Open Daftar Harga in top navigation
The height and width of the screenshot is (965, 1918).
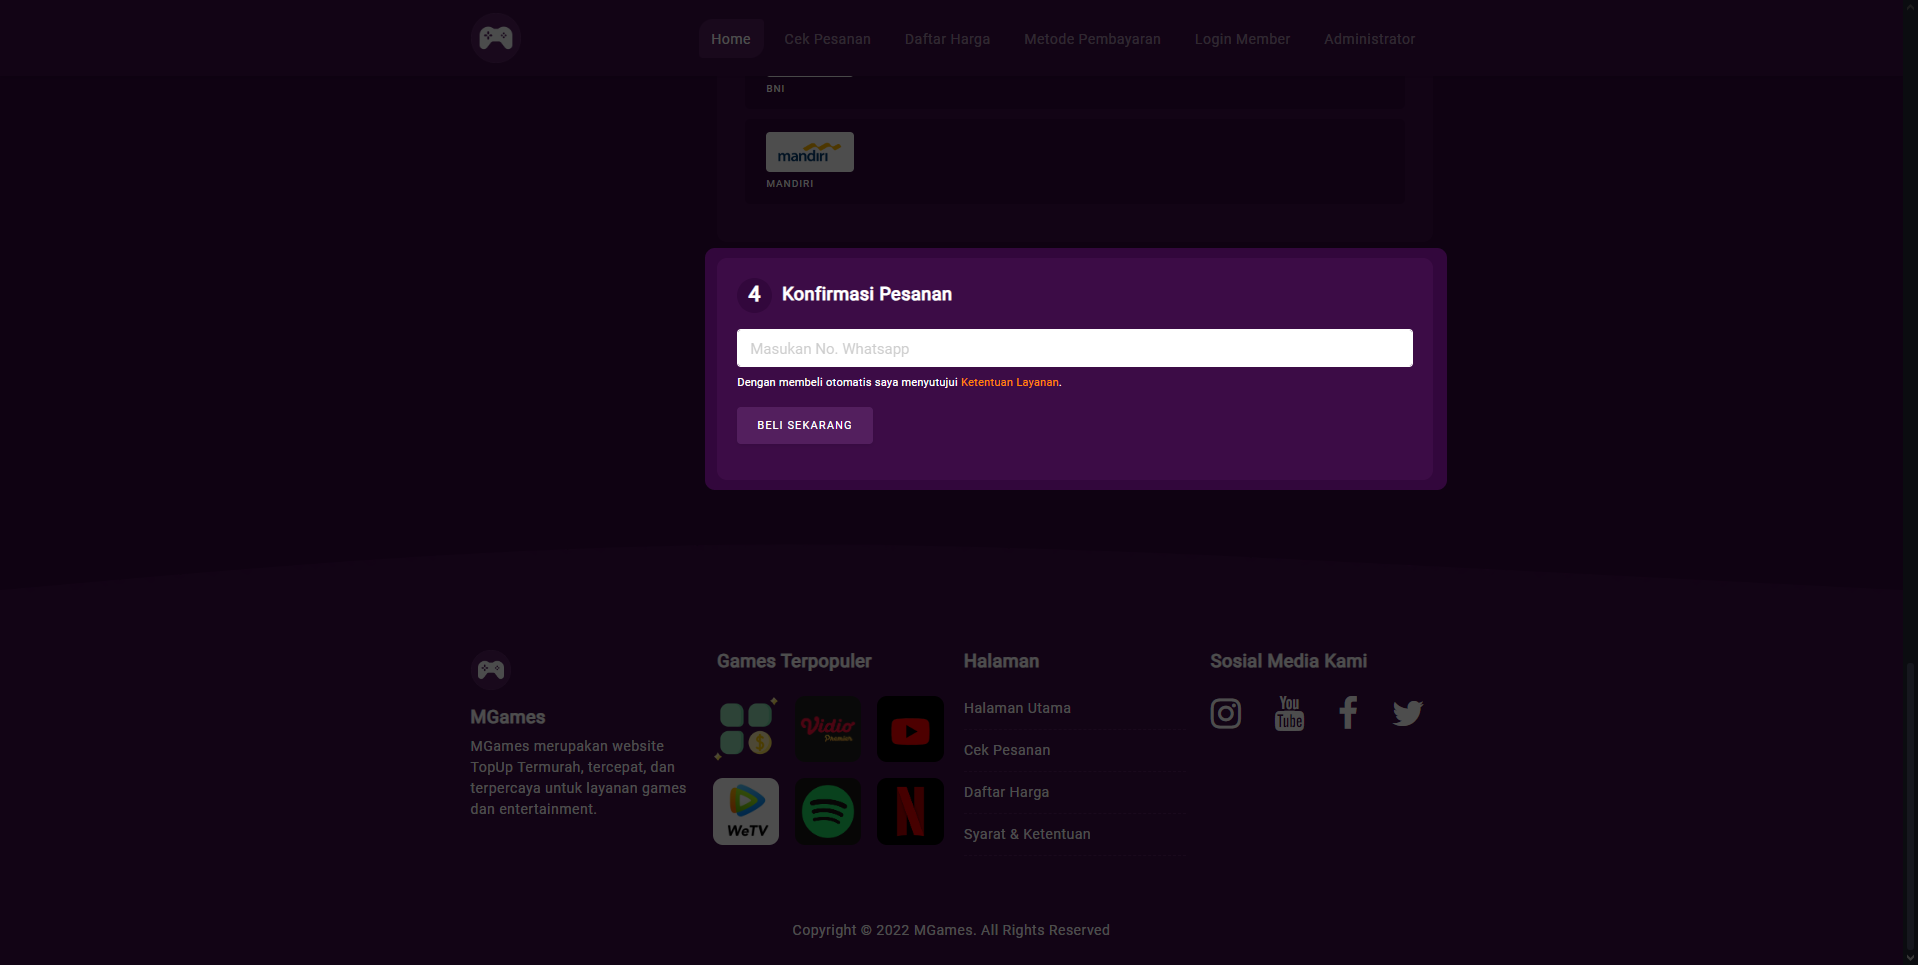947,39
